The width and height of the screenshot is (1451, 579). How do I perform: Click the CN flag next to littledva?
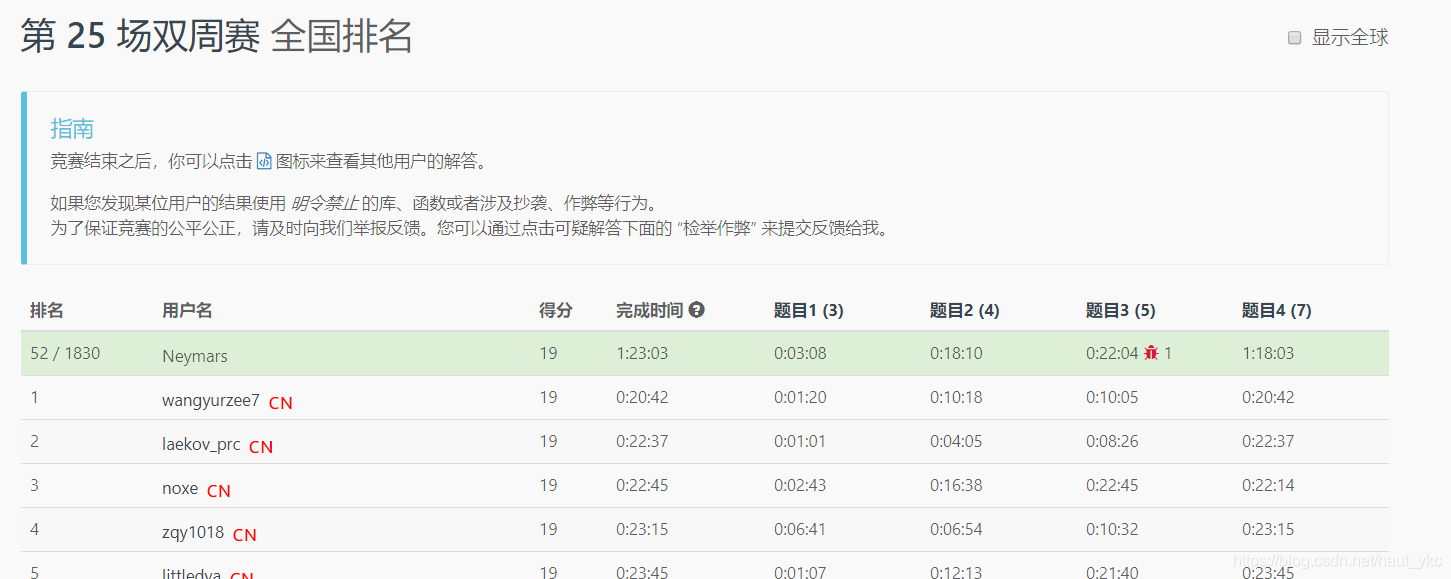tap(241, 576)
